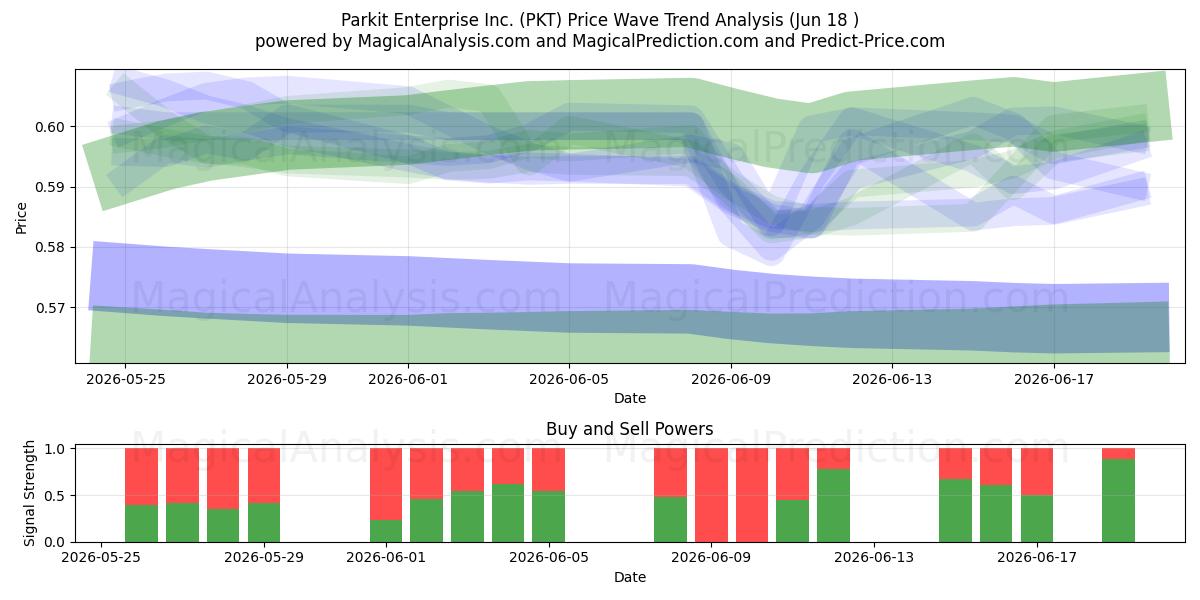This screenshot has width=1200, height=600.
Task: Click the green segment of the 2026-06-05 bar
Action: tap(548, 516)
